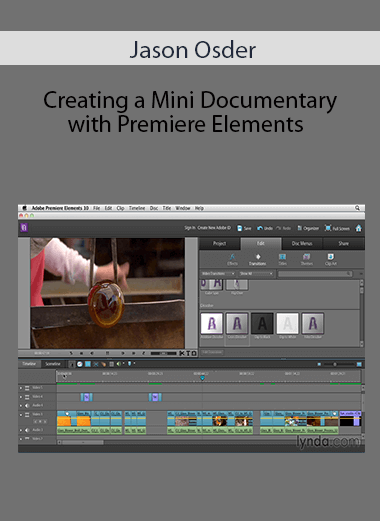
Task: Click the Play button in monitor
Action: pos(107,353)
